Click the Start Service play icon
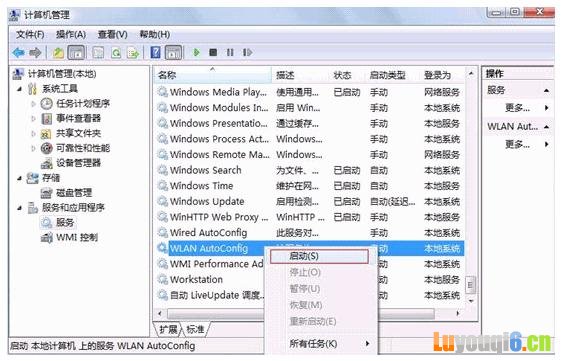The height and width of the screenshot is (361, 564). pyautogui.click(x=196, y=52)
